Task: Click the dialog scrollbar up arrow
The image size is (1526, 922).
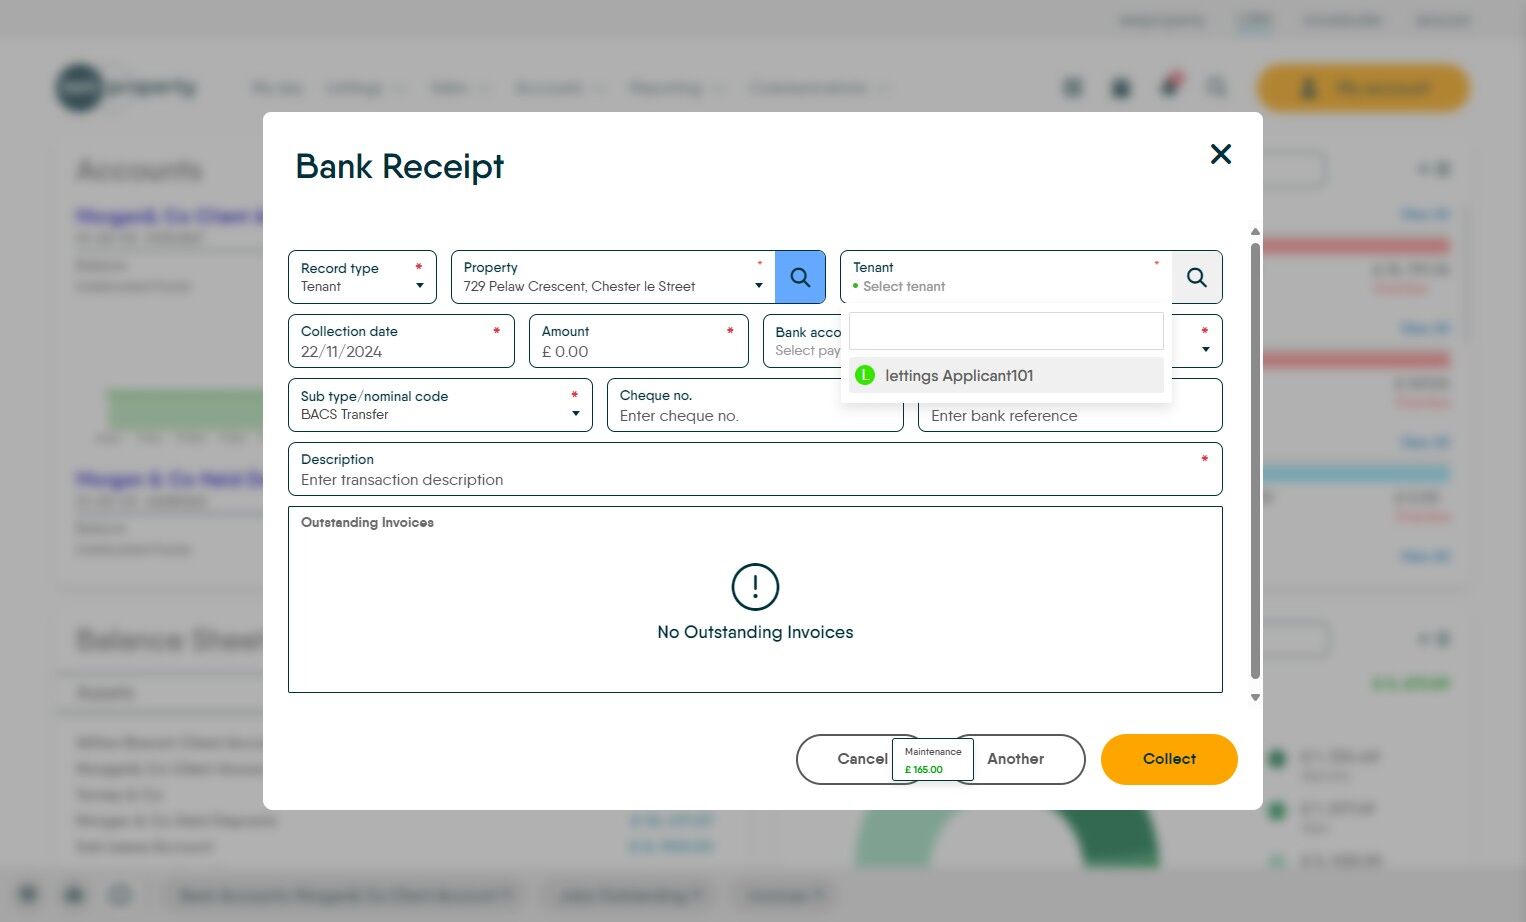Action: 1255,231
